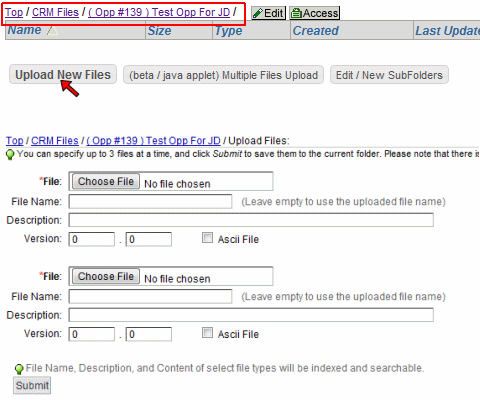Click Edit / New SubFolders button
480x400 pixels.
(389, 75)
